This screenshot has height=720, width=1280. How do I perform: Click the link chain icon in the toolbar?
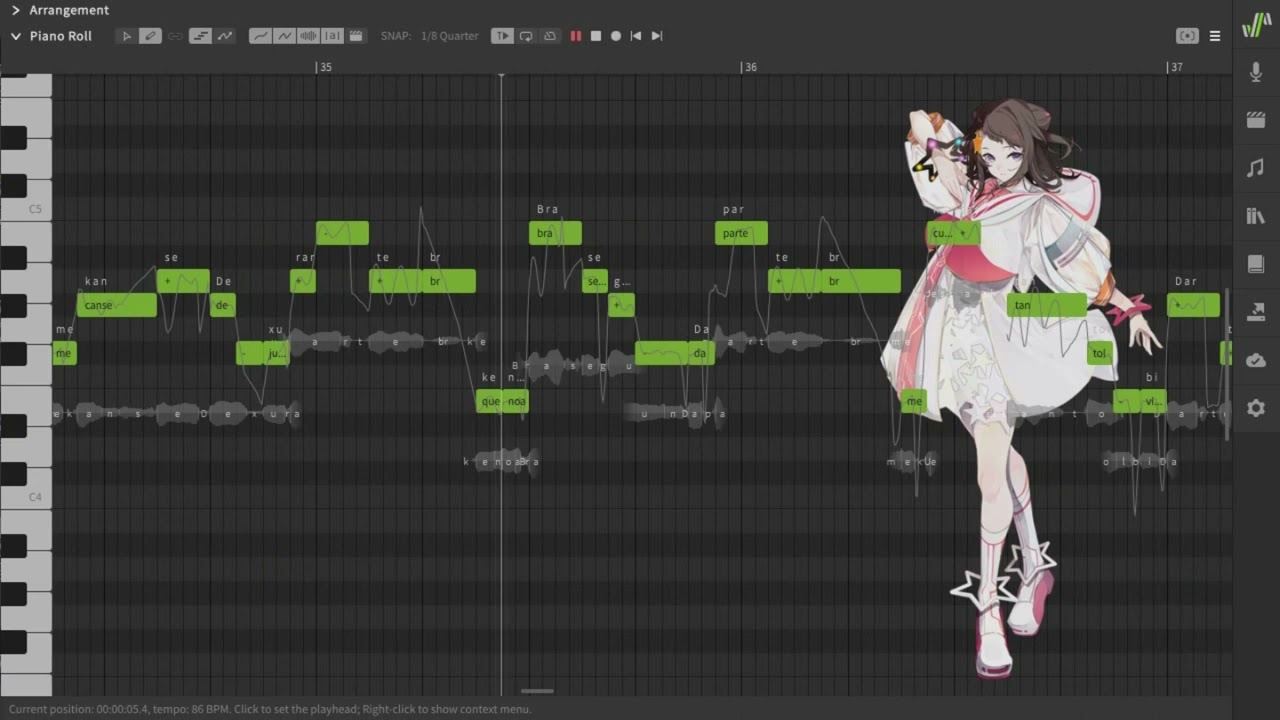coord(175,36)
